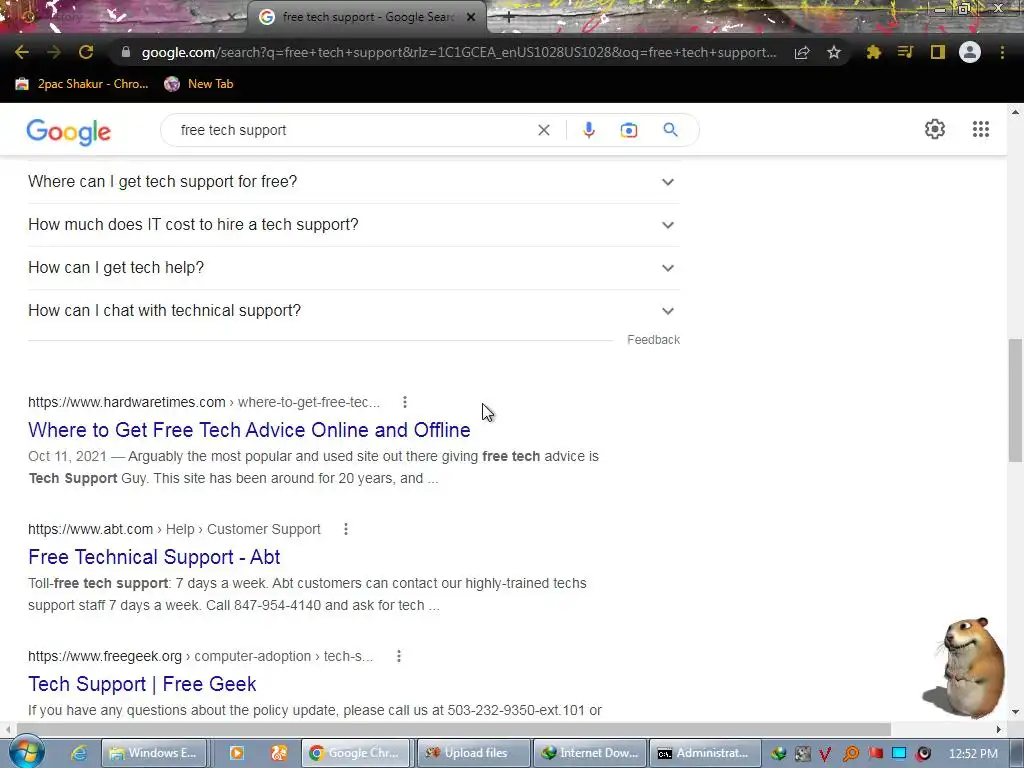
Task: Open Internet Download Manager taskbar button
Action: [x=590, y=753]
